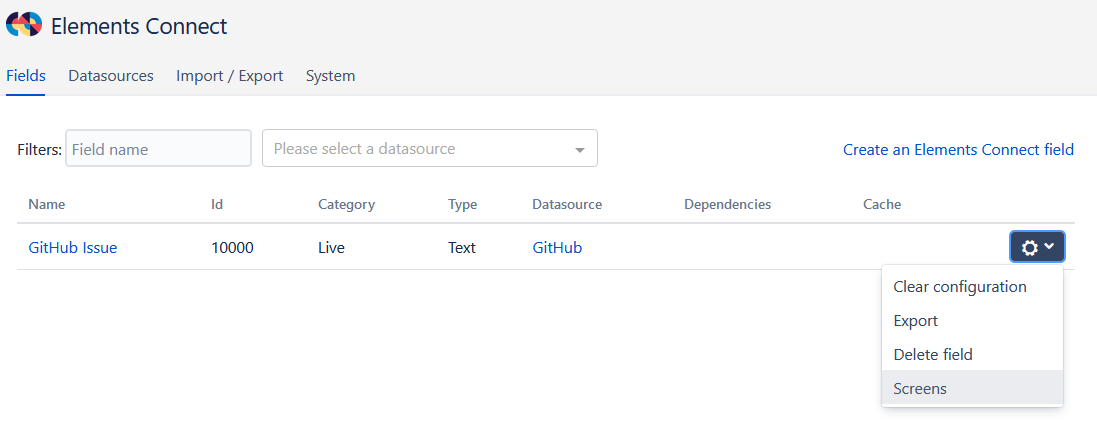The width and height of the screenshot is (1097, 434).
Task: Click the Elements Connect logo icon
Action: 24,26
